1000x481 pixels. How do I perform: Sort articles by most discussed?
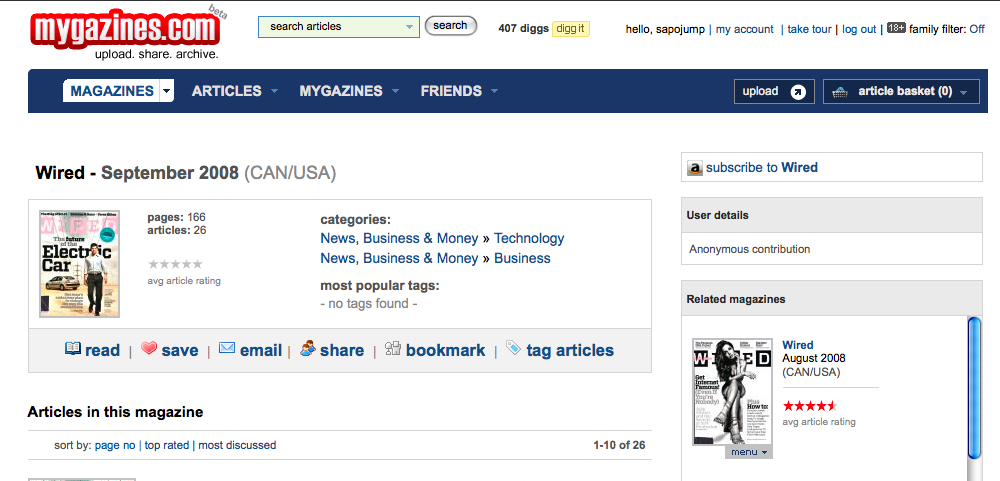tap(237, 445)
